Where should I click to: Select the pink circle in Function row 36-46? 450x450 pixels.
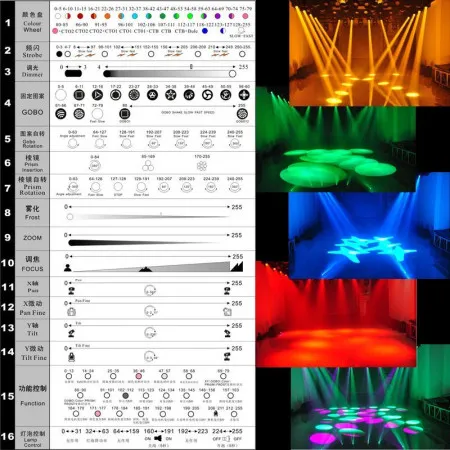tap(138, 376)
